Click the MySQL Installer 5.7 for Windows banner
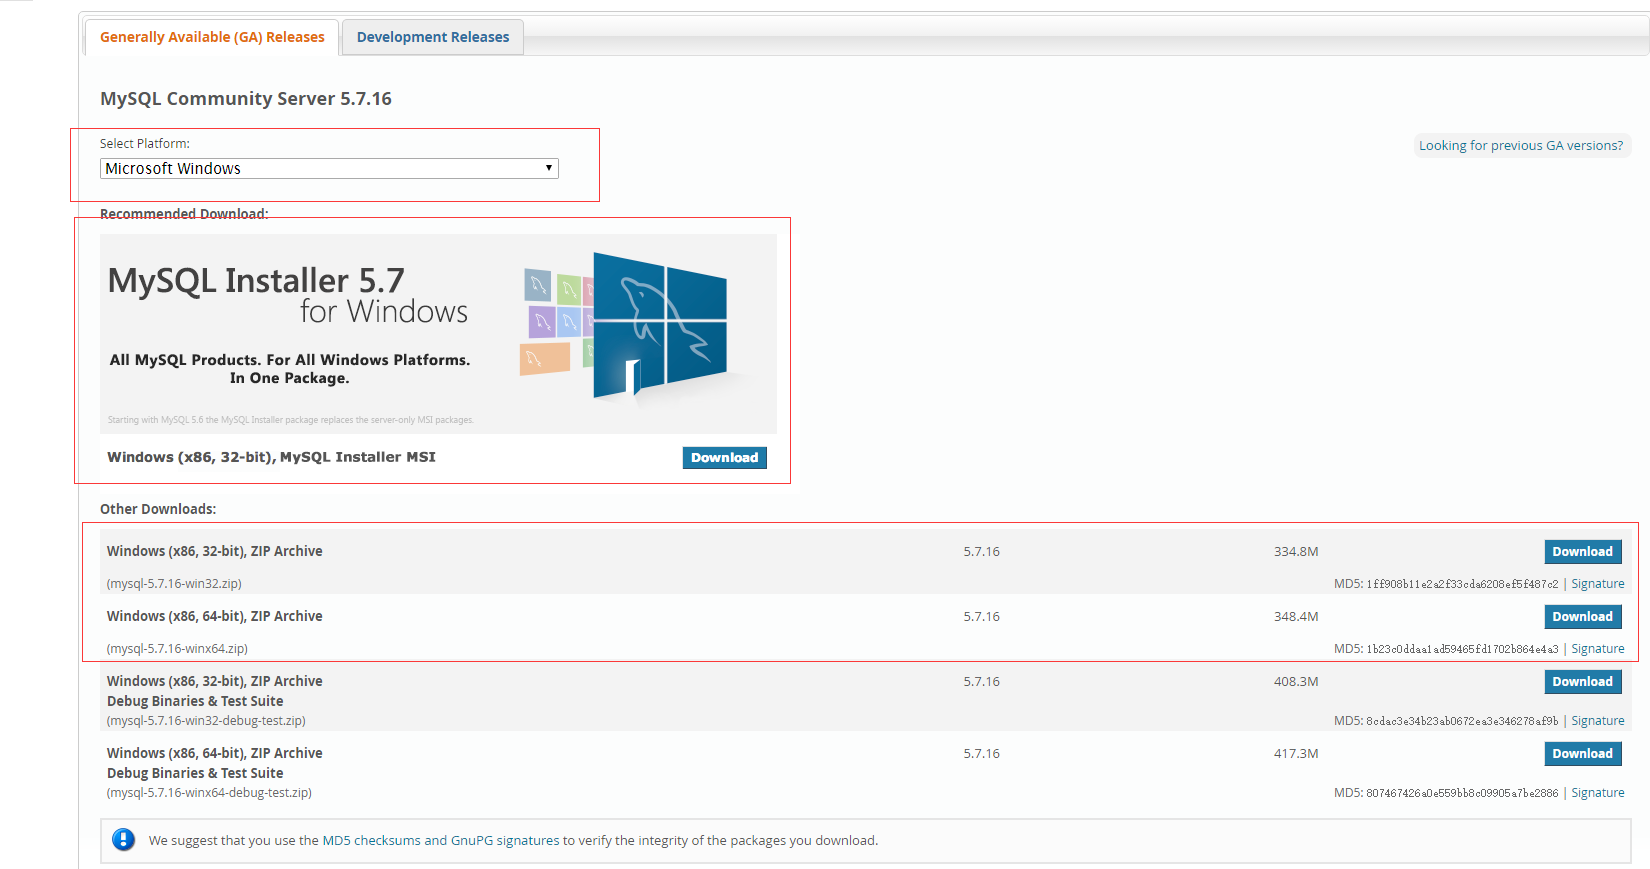The height and width of the screenshot is (869, 1650). 438,333
